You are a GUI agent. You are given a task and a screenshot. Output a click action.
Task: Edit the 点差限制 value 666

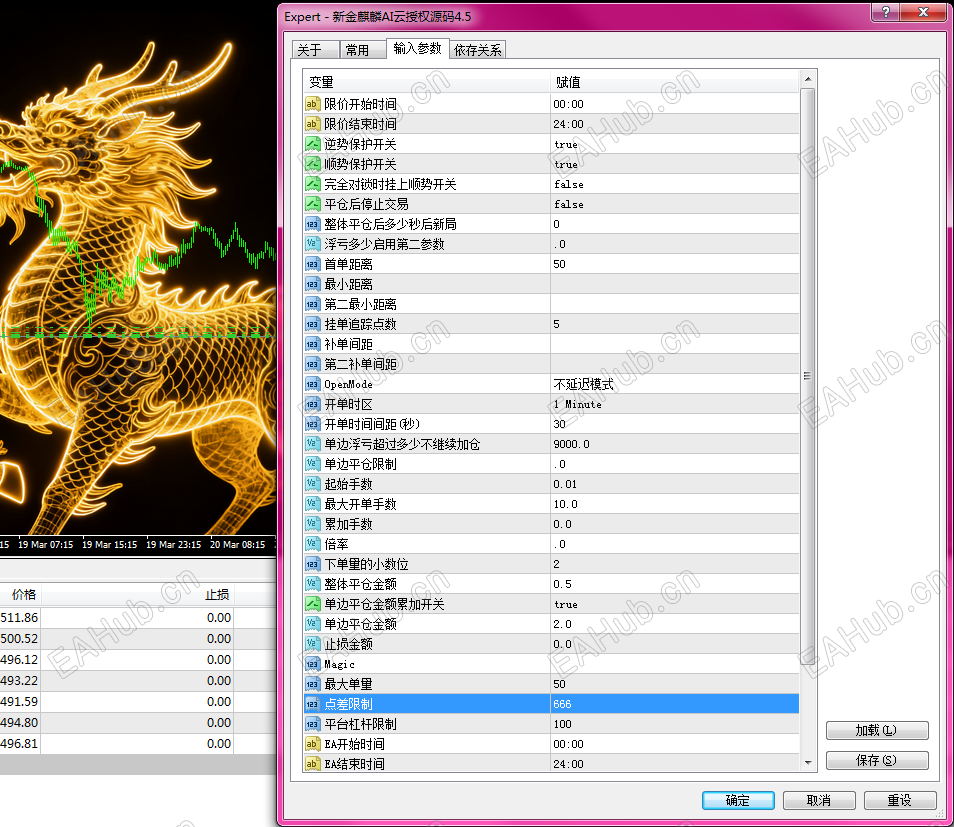pyautogui.click(x=675, y=704)
